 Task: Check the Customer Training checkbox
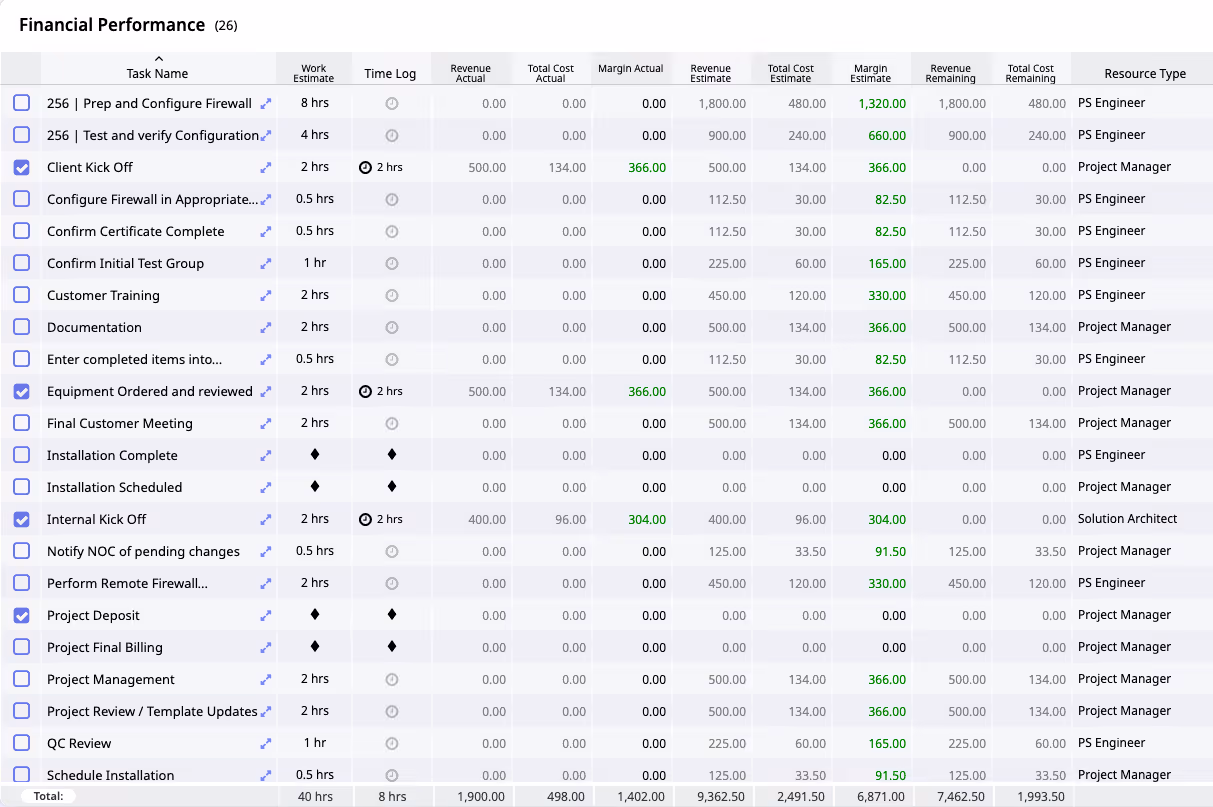point(22,296)
